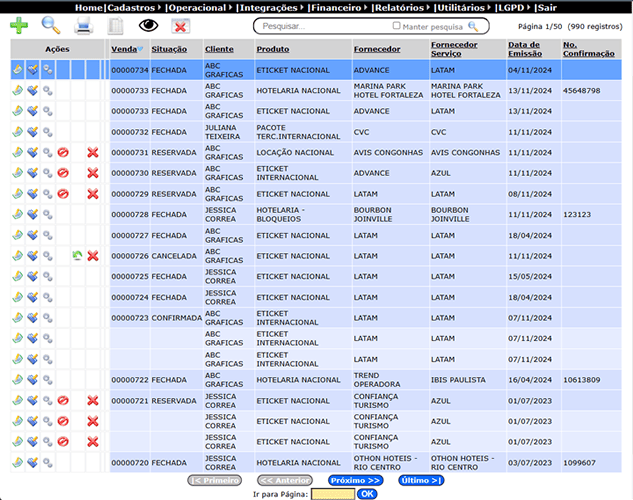
Task: Click the red X window icon in toolbar
Action: point(180,26)
